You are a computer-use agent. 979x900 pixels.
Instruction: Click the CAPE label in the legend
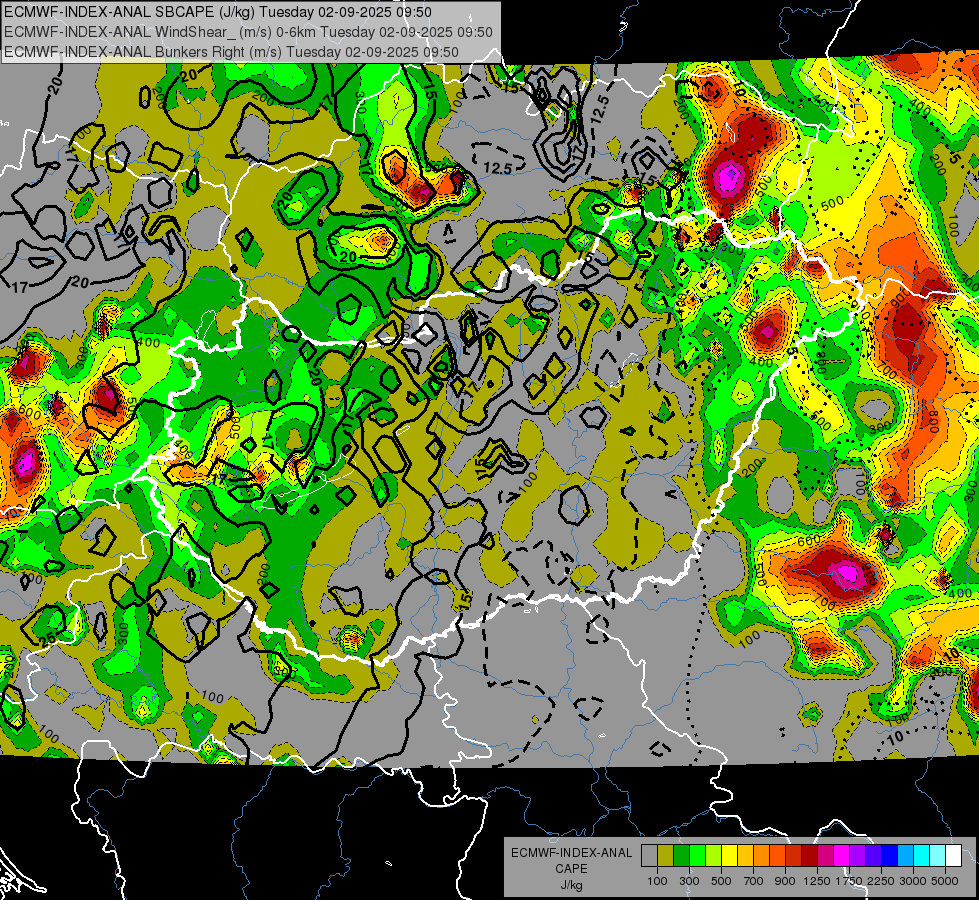[571, 868]
